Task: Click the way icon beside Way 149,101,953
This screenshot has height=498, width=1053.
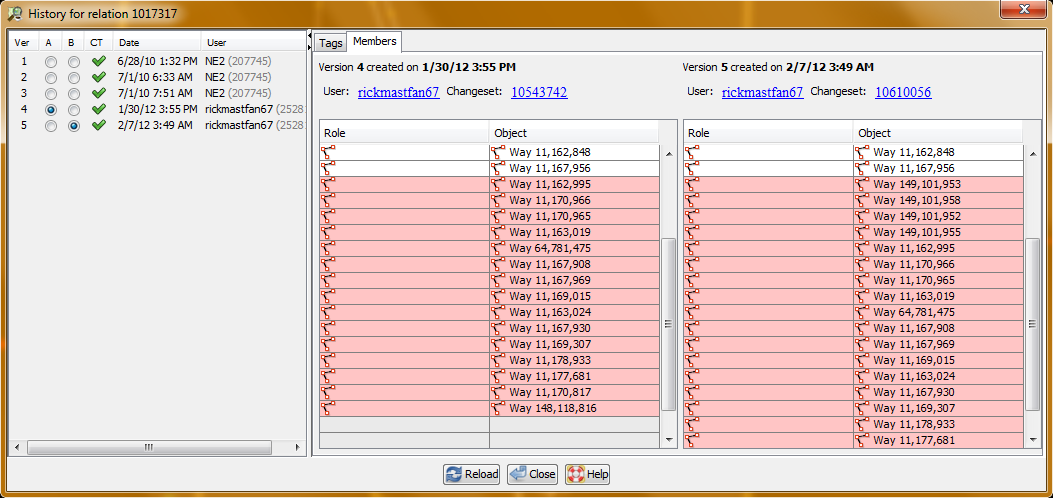Action: pos(862,184)
